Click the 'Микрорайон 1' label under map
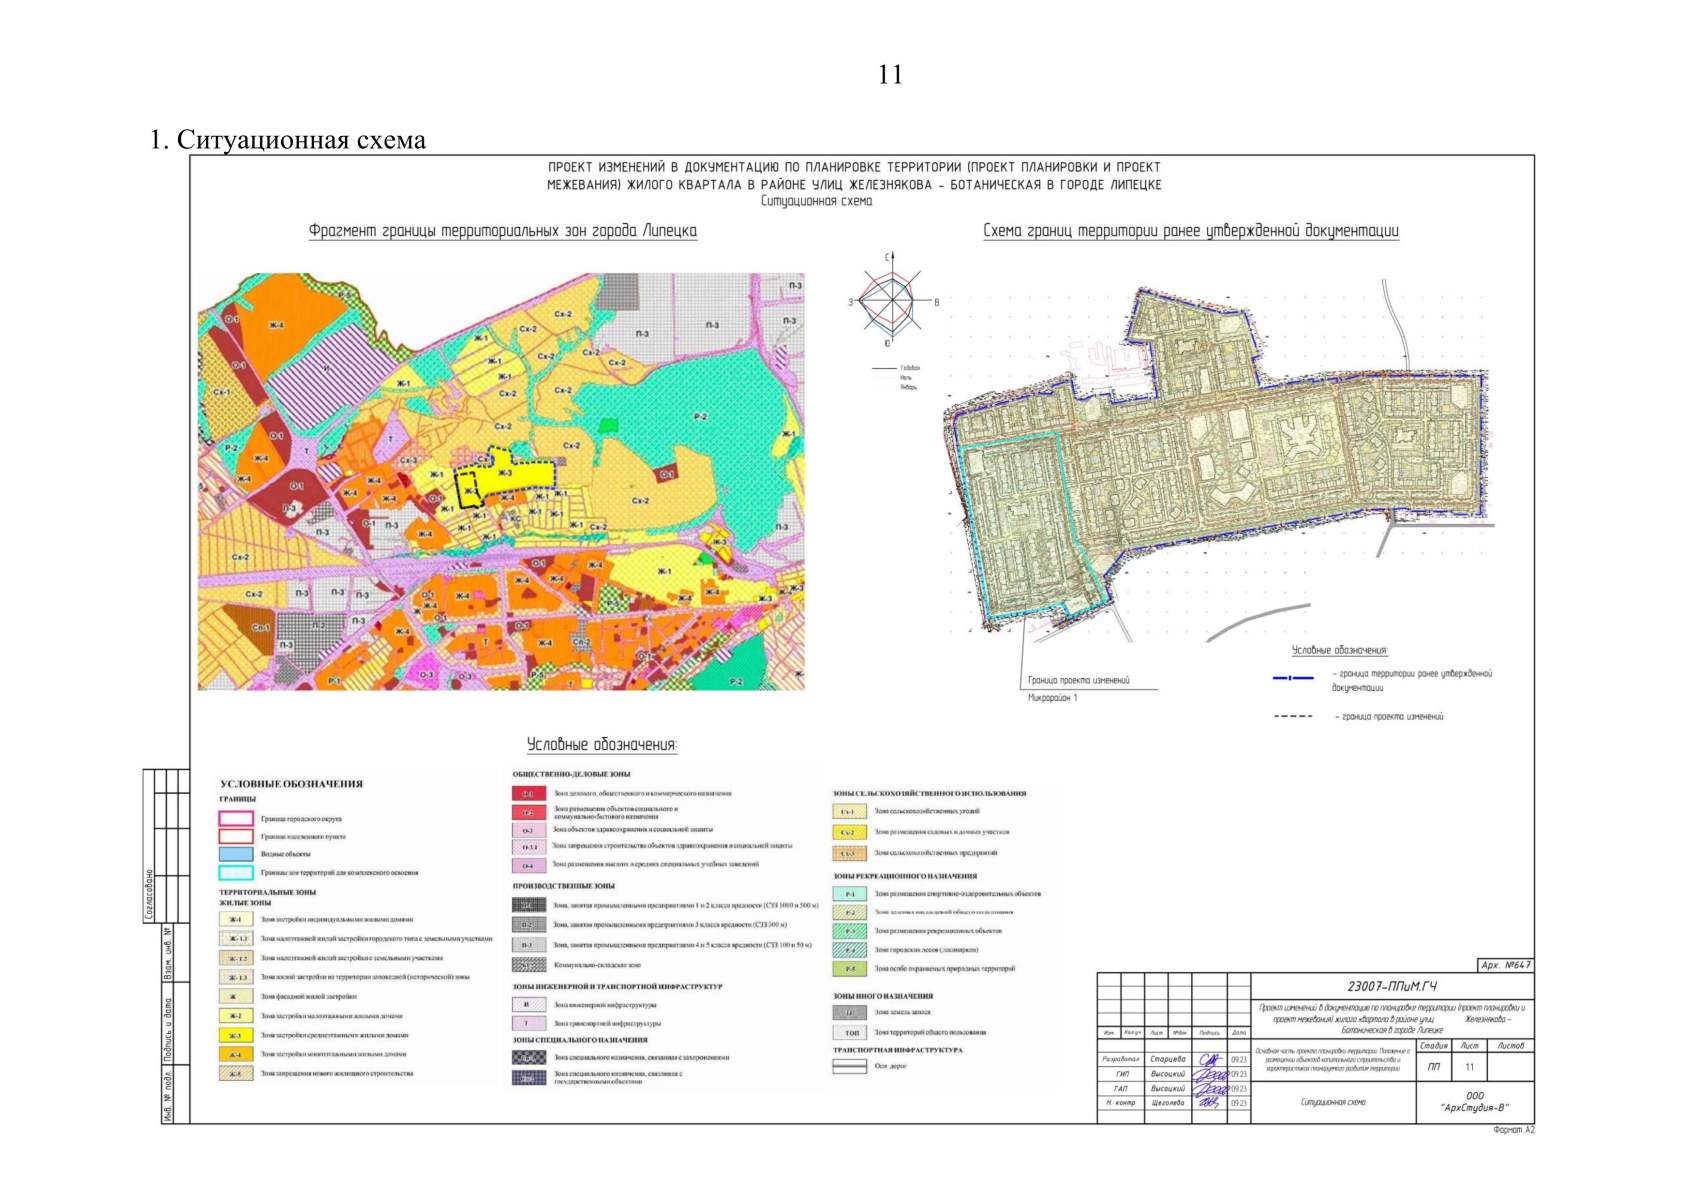 1052,698
